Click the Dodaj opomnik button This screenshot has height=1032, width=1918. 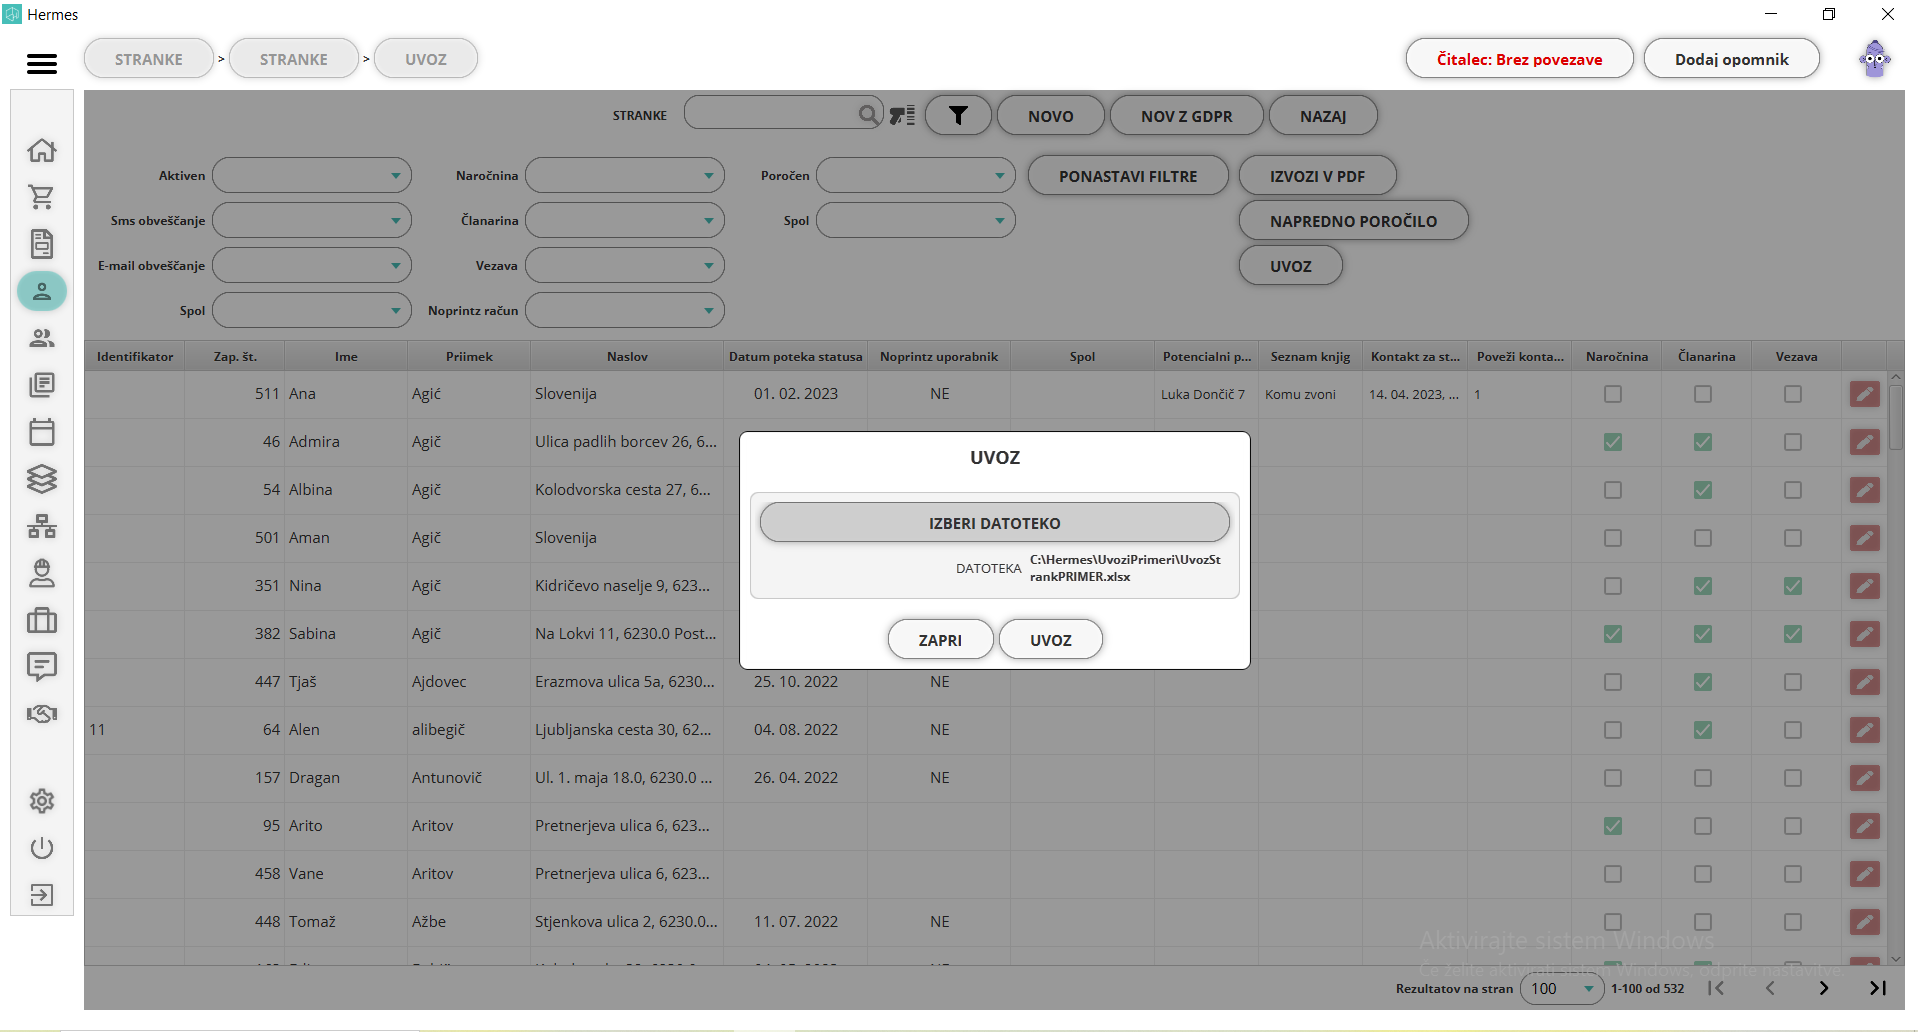click(x=1732, y=59)
